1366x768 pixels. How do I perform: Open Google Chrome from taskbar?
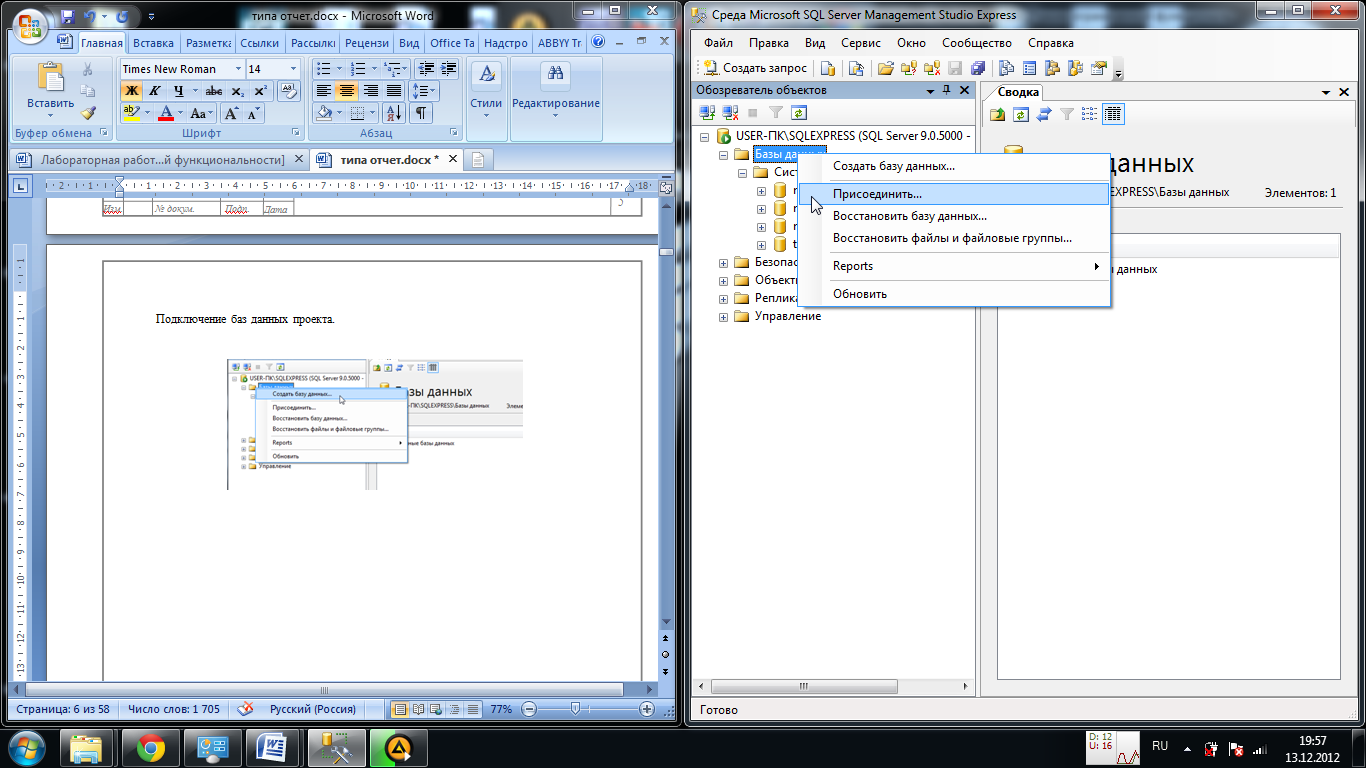coord(151,747)
